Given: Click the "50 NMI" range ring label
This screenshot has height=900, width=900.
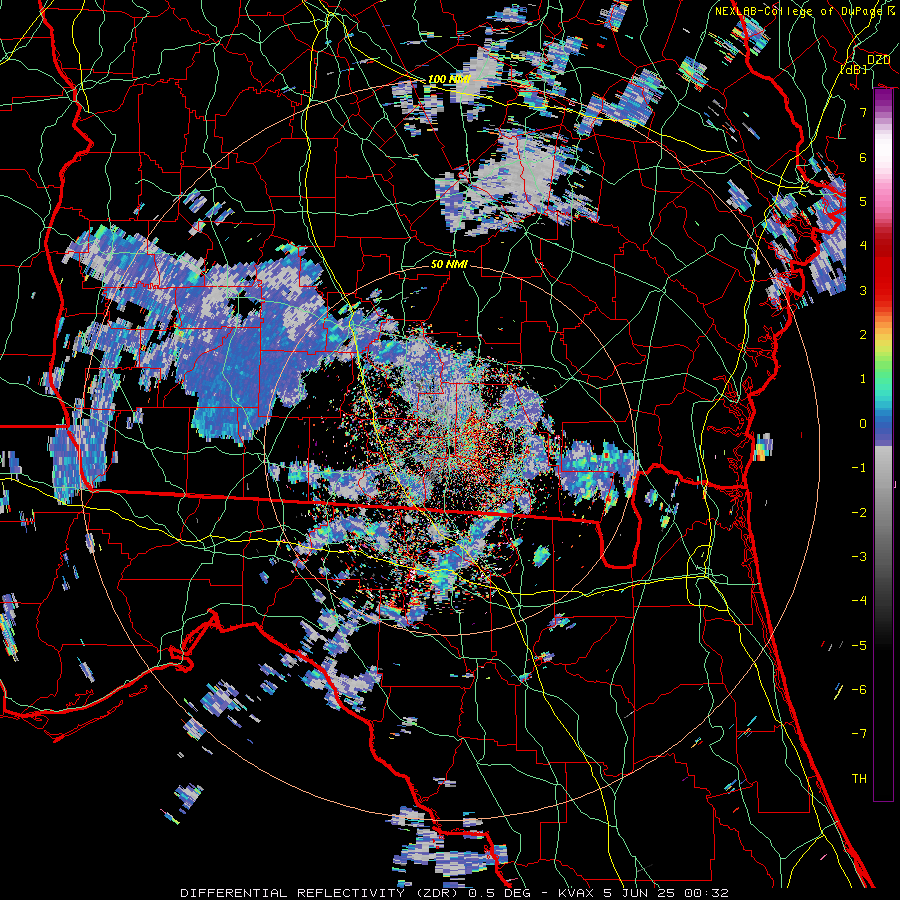Looking at the screenshot, I should [449, 264].
